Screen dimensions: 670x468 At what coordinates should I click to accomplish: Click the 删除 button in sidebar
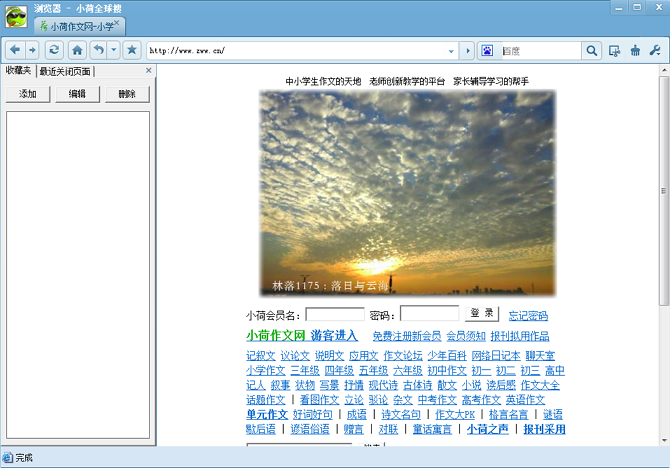[127, 94]
